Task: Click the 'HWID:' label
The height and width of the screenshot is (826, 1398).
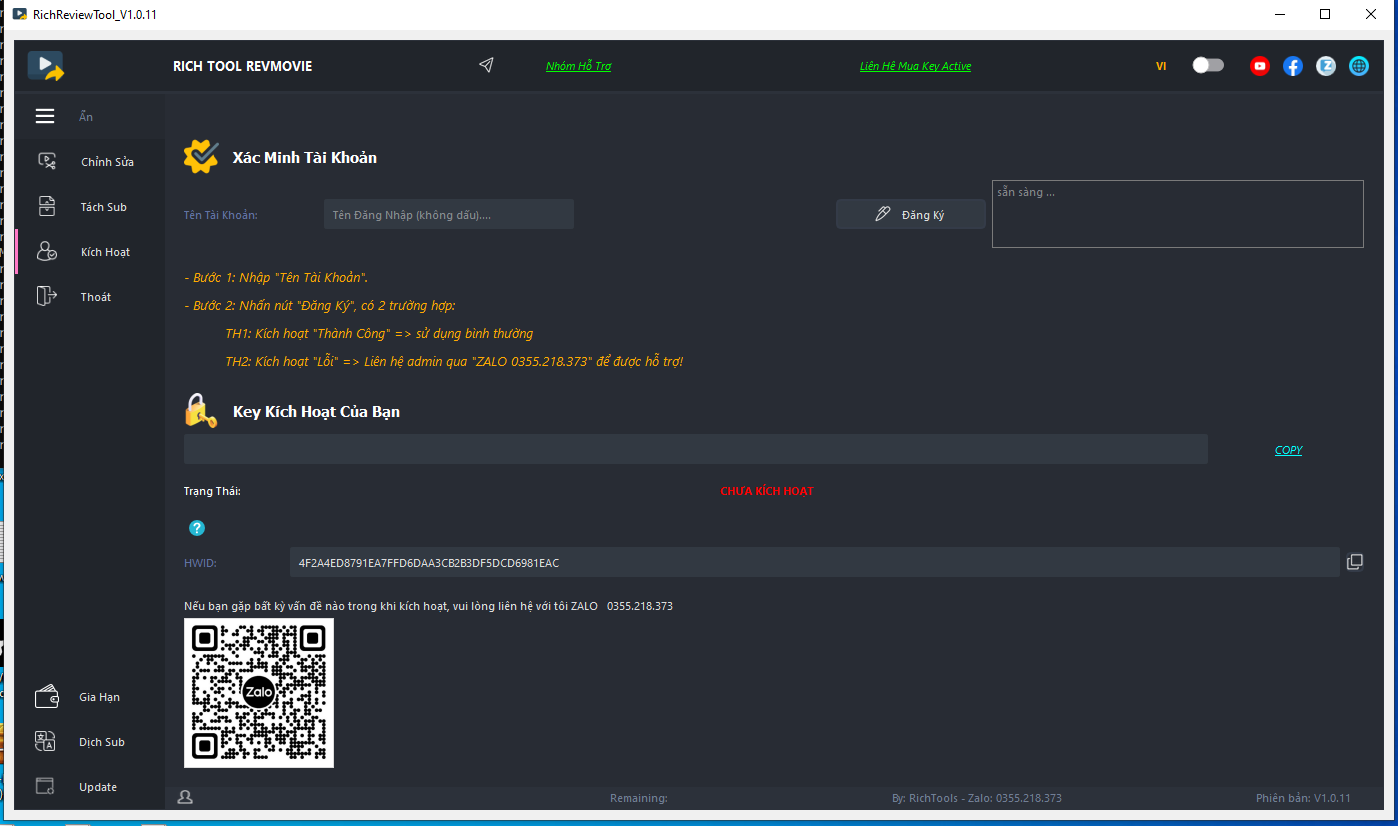Action: (200, 563)
